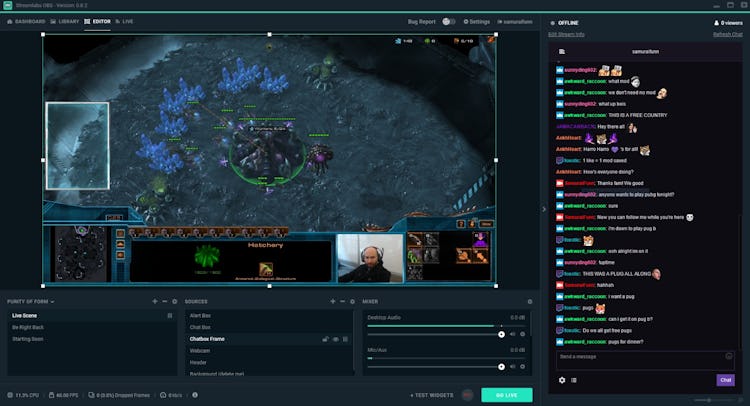Select the Starting Soon scene
Image resolution: width=750 pixels, height=406 pixels.
coord(91,339)
